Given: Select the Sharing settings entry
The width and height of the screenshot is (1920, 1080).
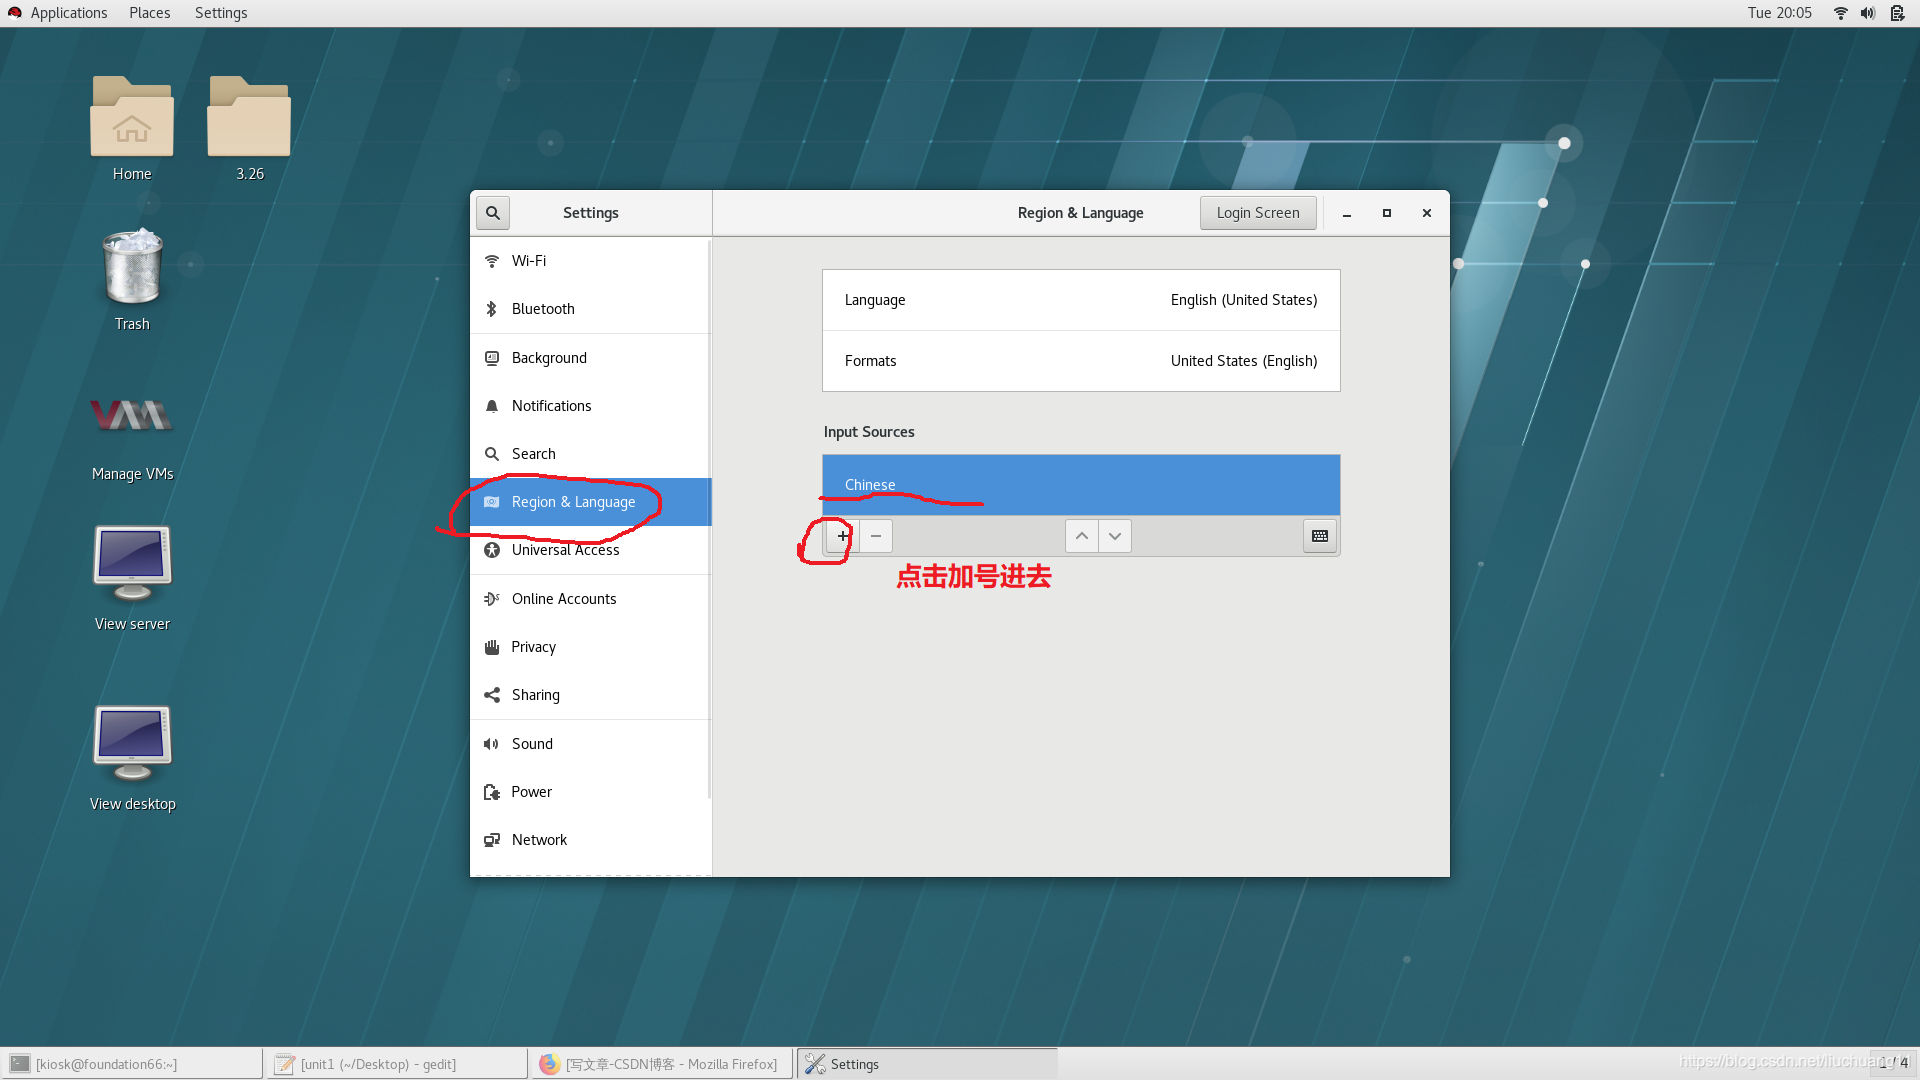Looking at the screenshot, I should [536, 694].
